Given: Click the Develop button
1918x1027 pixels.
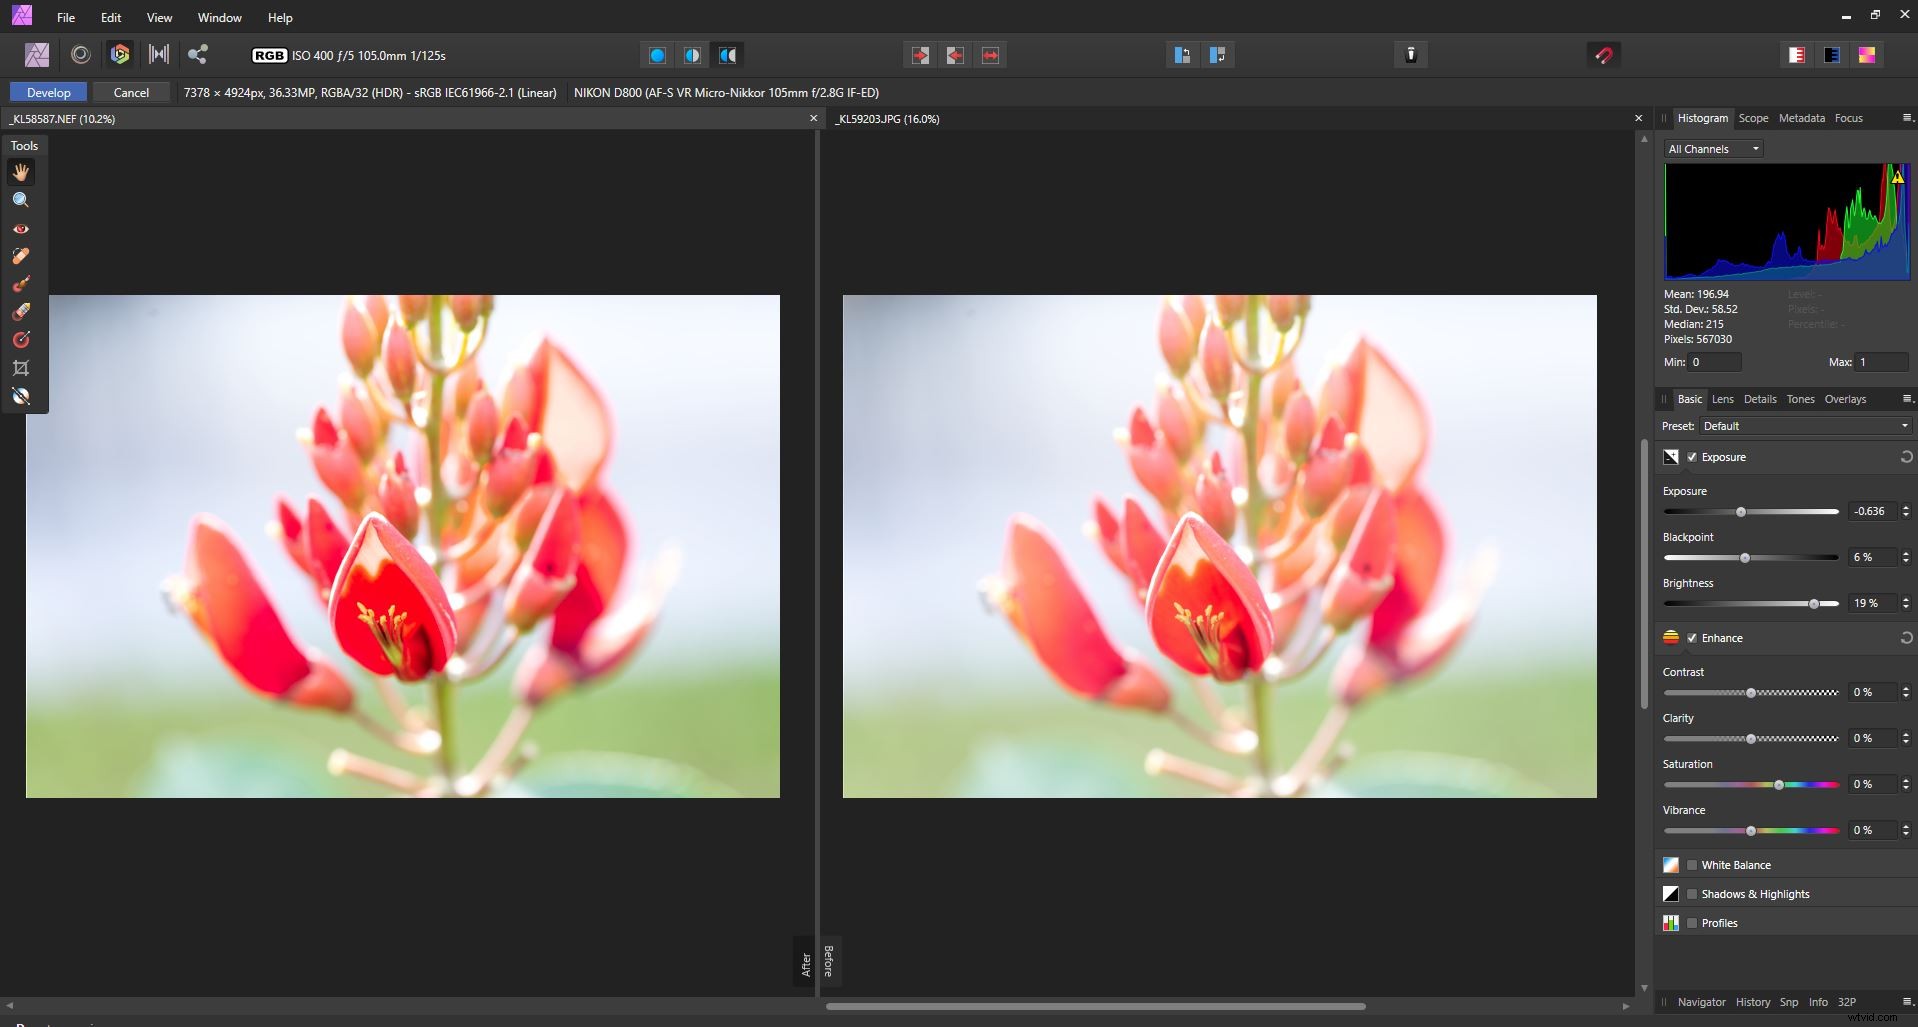Looking at the screenshot, I should point(47,92).
